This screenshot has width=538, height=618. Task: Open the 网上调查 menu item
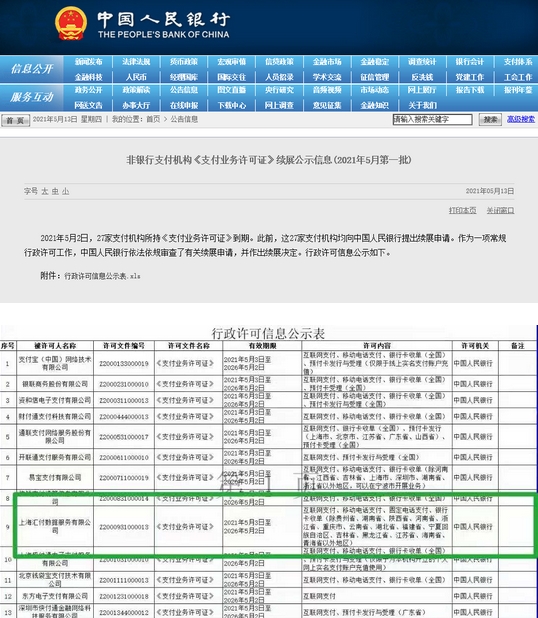279,105
